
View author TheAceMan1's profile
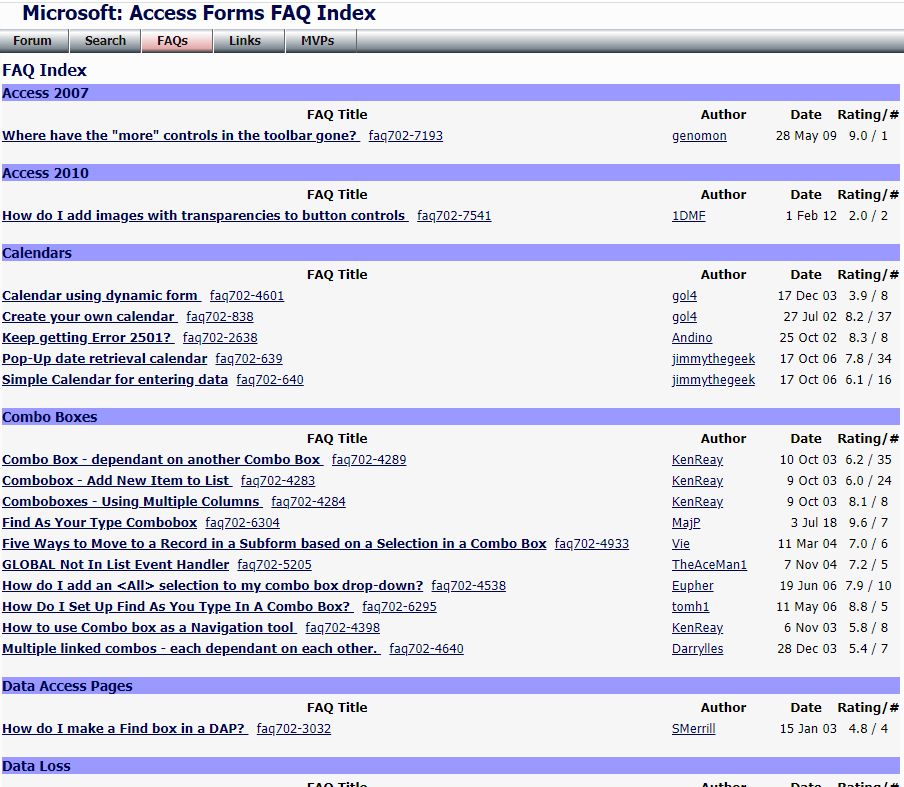709,565
